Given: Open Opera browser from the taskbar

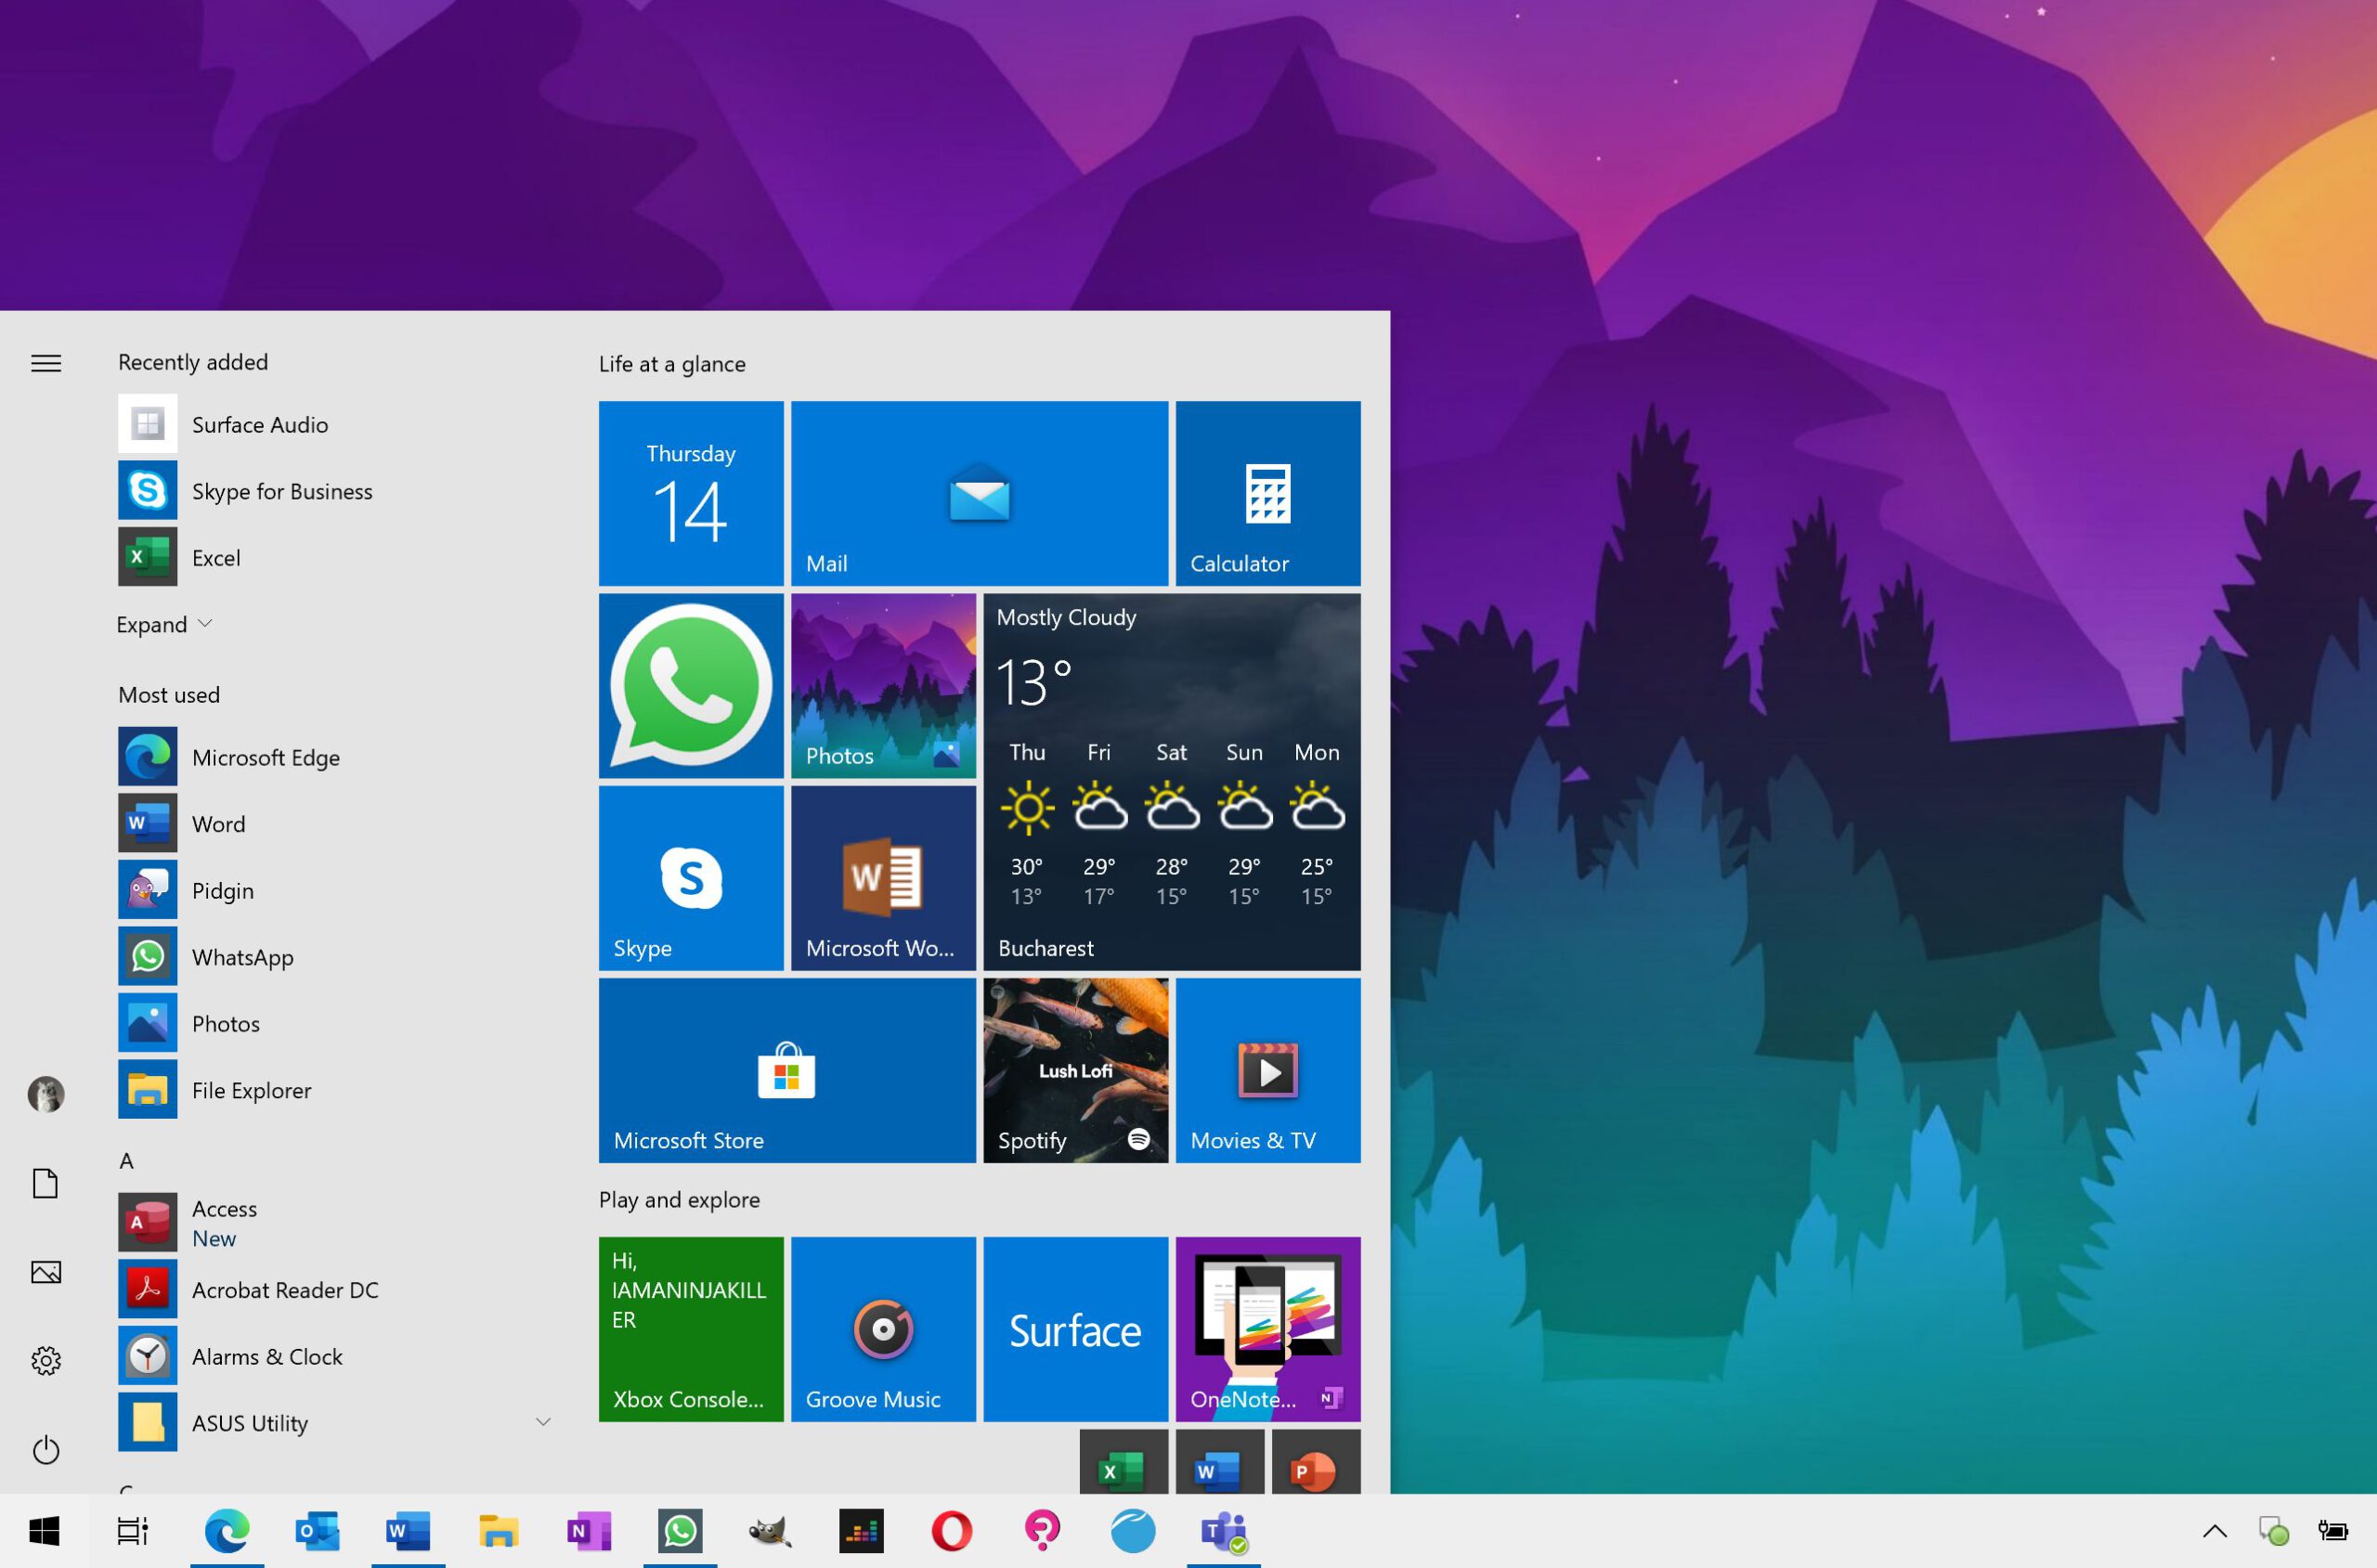Looking at the screenshot, I should point(952,1531).
